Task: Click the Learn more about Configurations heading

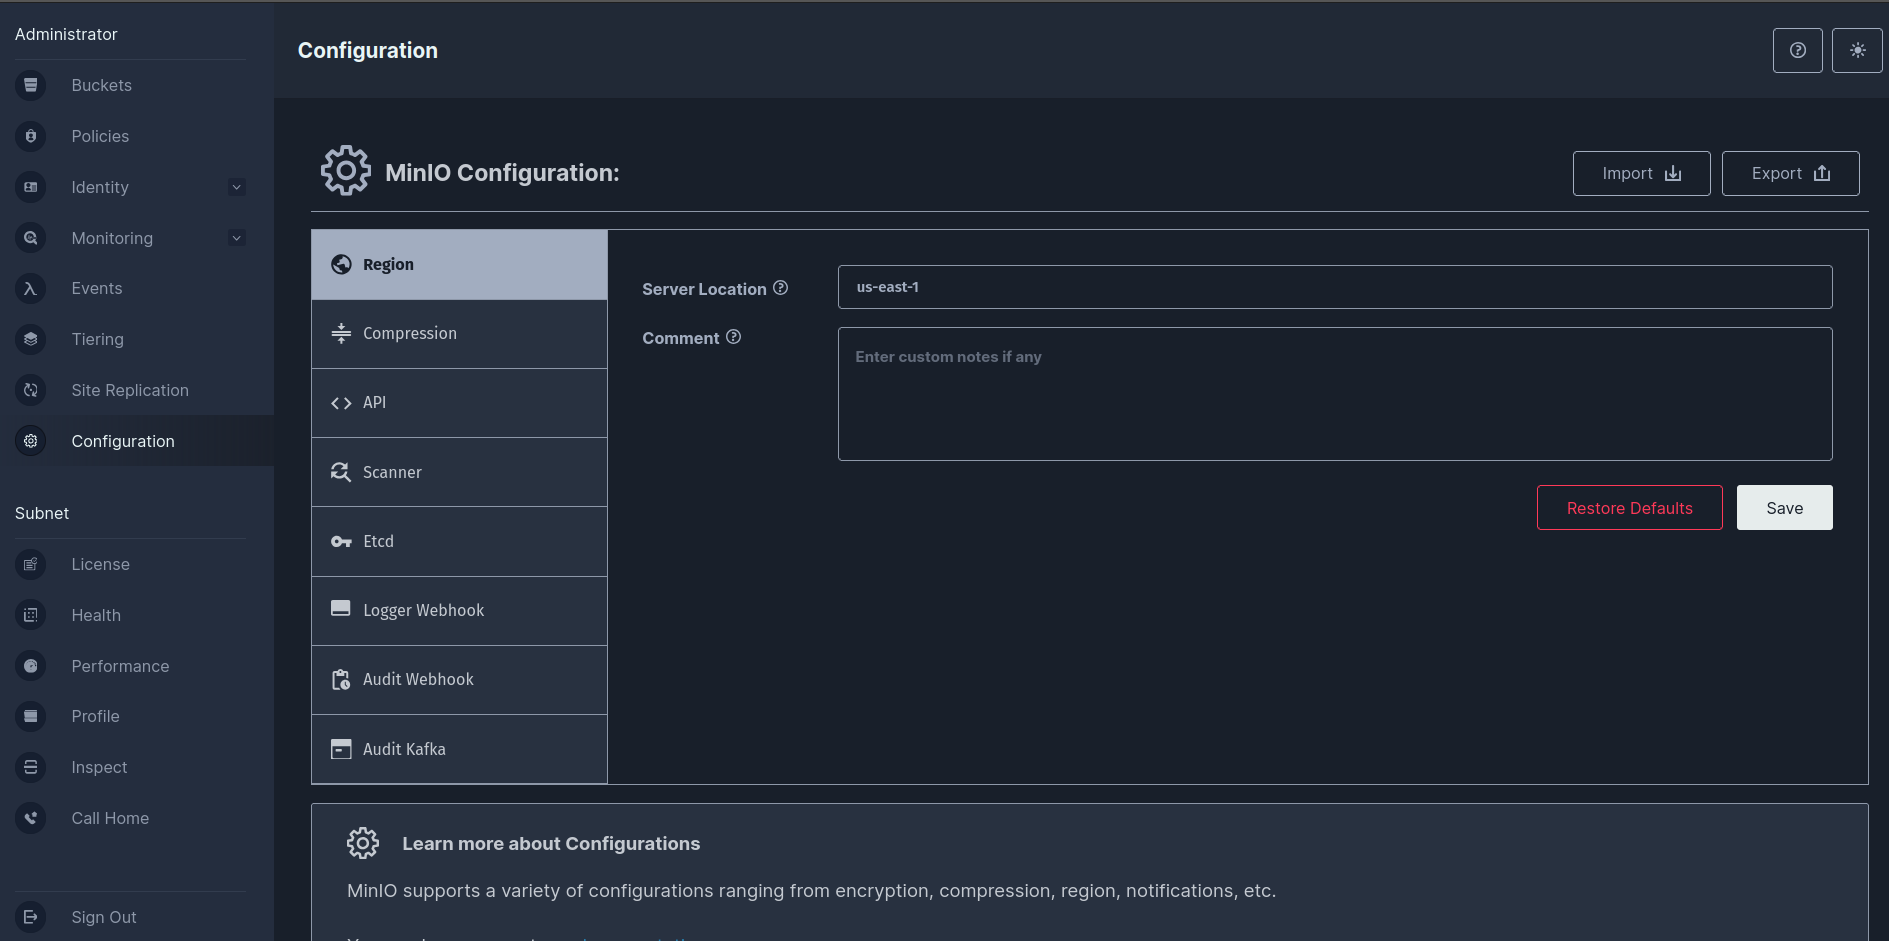Action: click(x=551, y=843)
